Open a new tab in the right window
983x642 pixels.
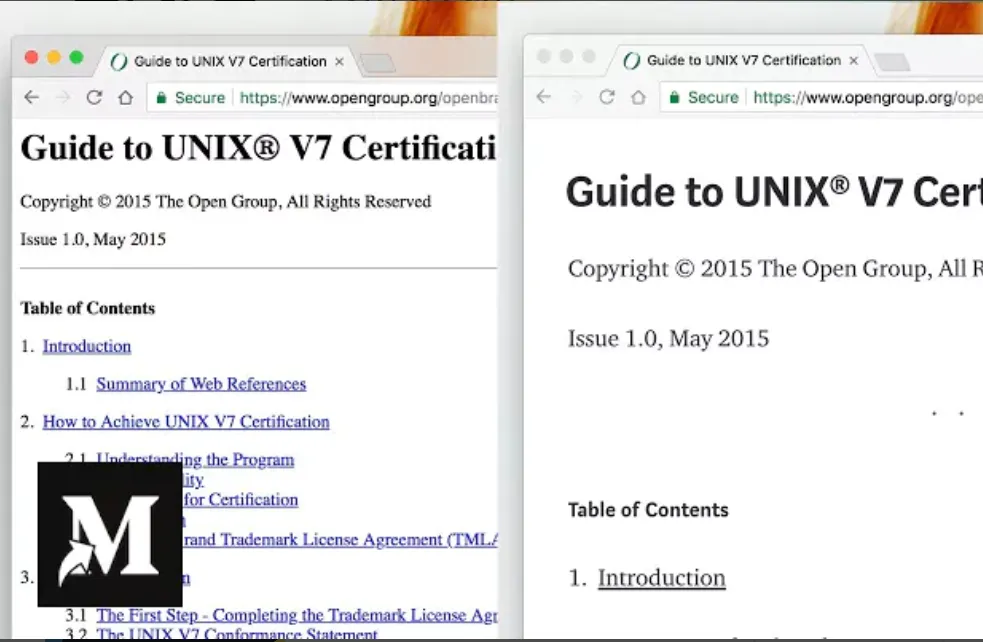point(891,62)
